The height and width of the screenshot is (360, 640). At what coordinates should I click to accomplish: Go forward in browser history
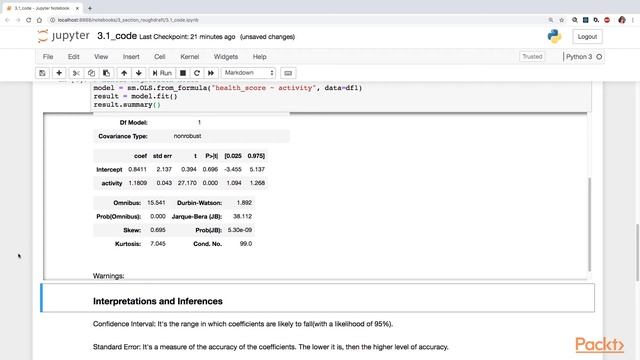(x=18, y=20)
